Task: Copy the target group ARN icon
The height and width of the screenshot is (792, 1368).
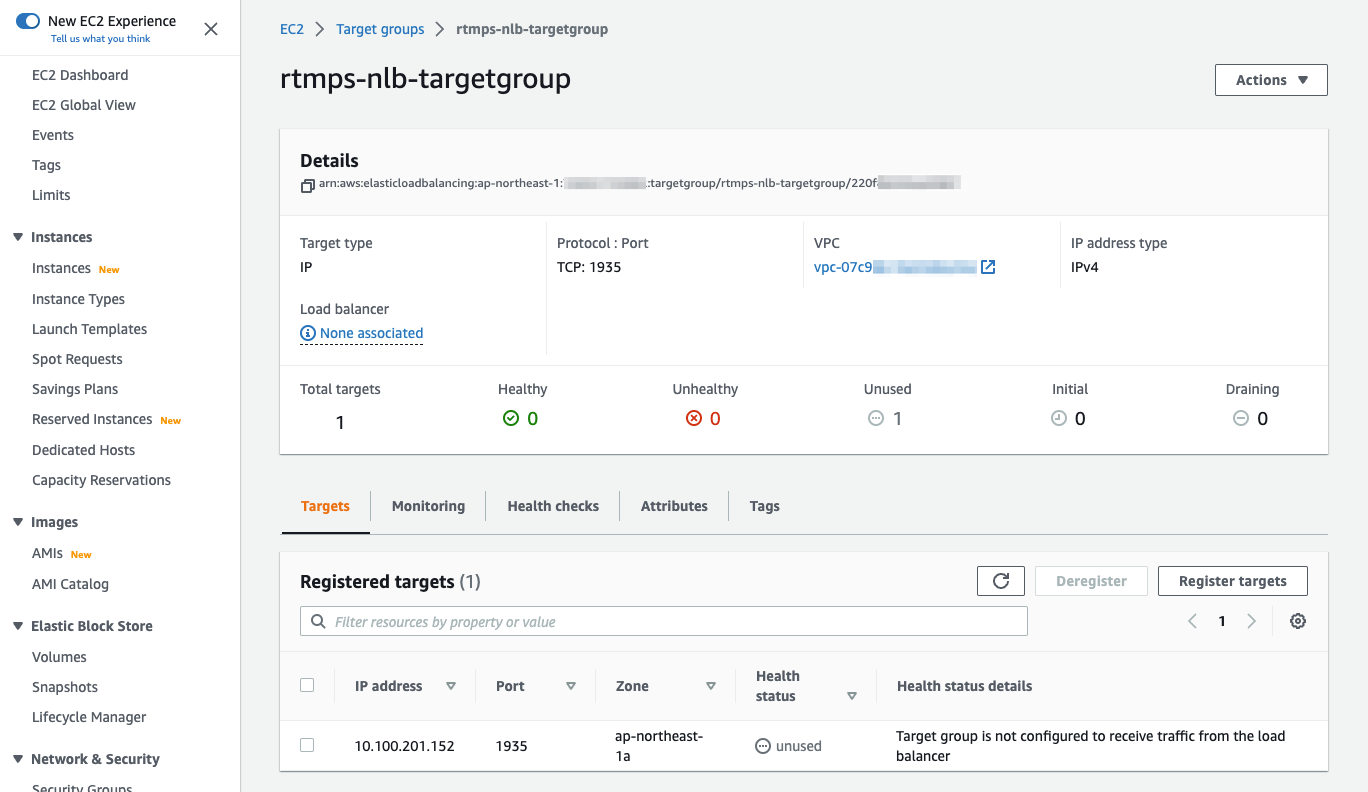Action: click(307, 185)
